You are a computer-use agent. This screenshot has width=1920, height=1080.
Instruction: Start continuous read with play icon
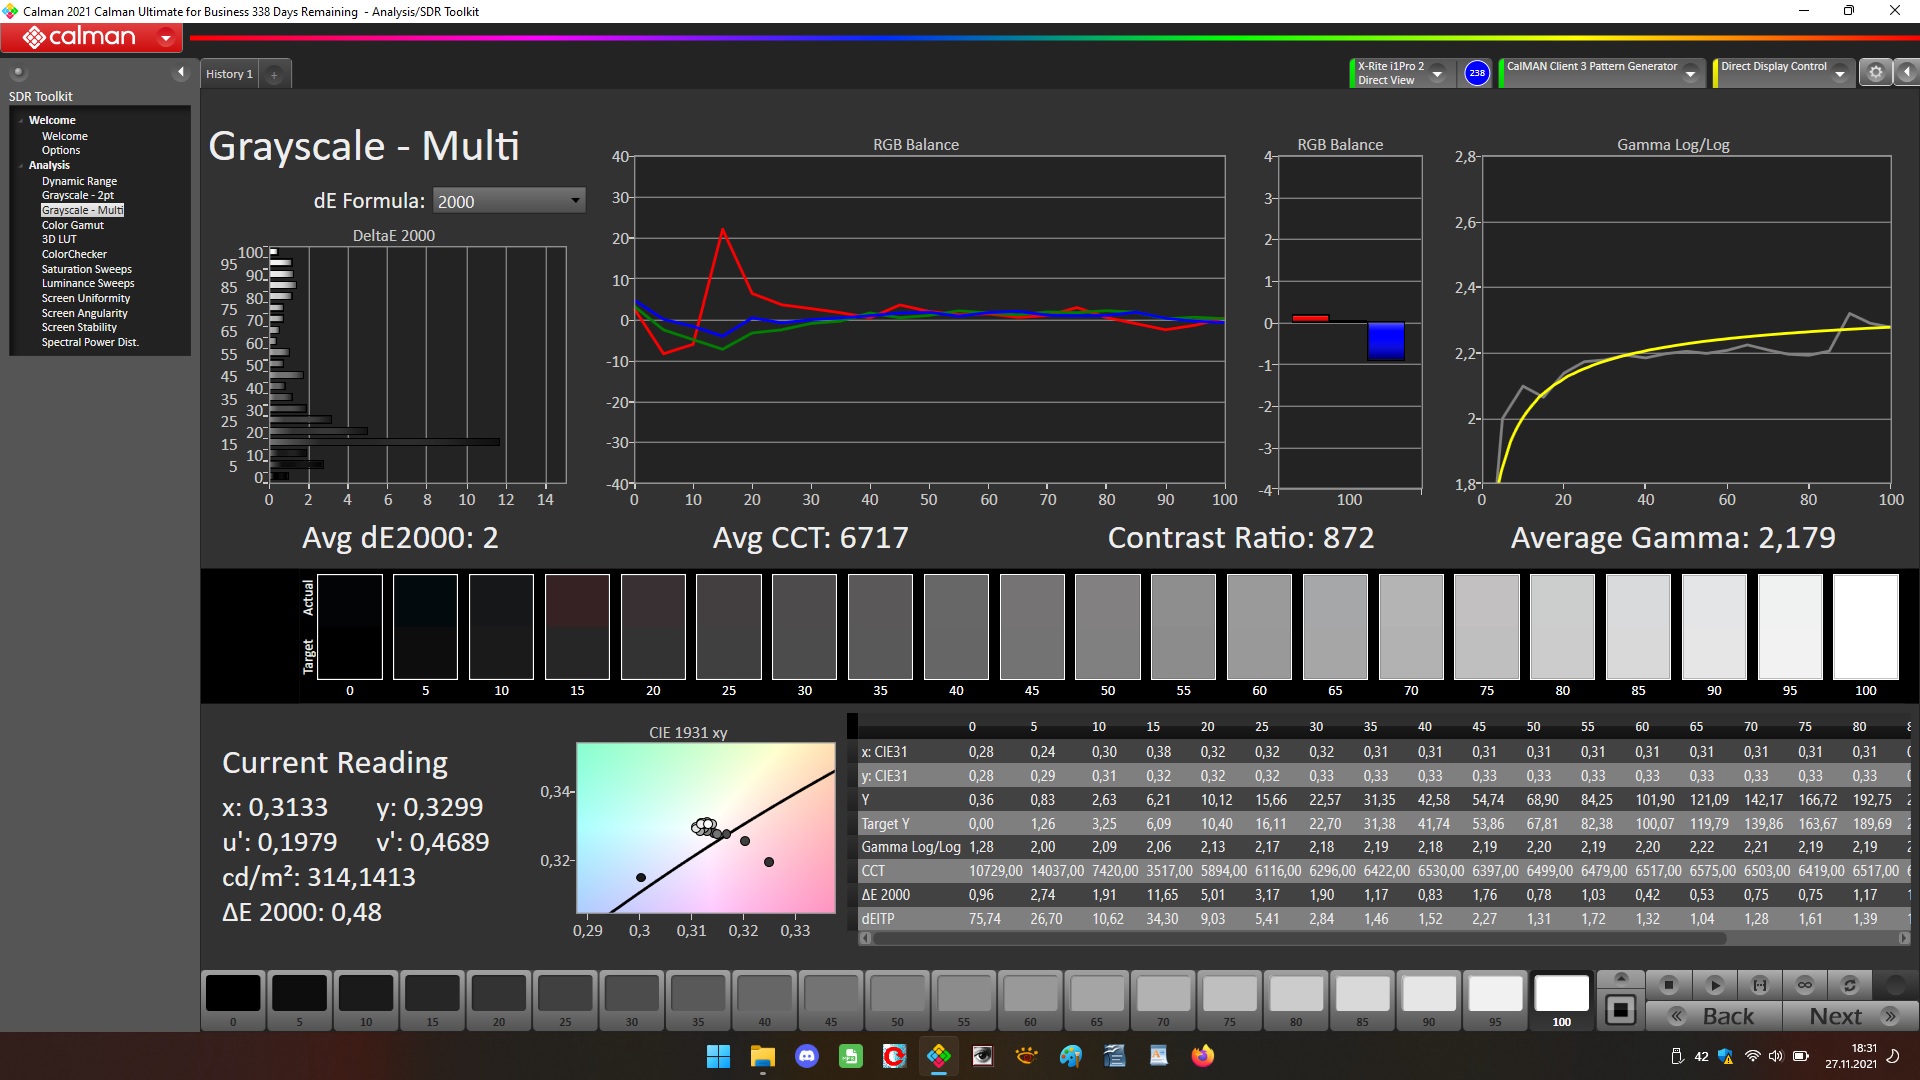pos(1714,985)
